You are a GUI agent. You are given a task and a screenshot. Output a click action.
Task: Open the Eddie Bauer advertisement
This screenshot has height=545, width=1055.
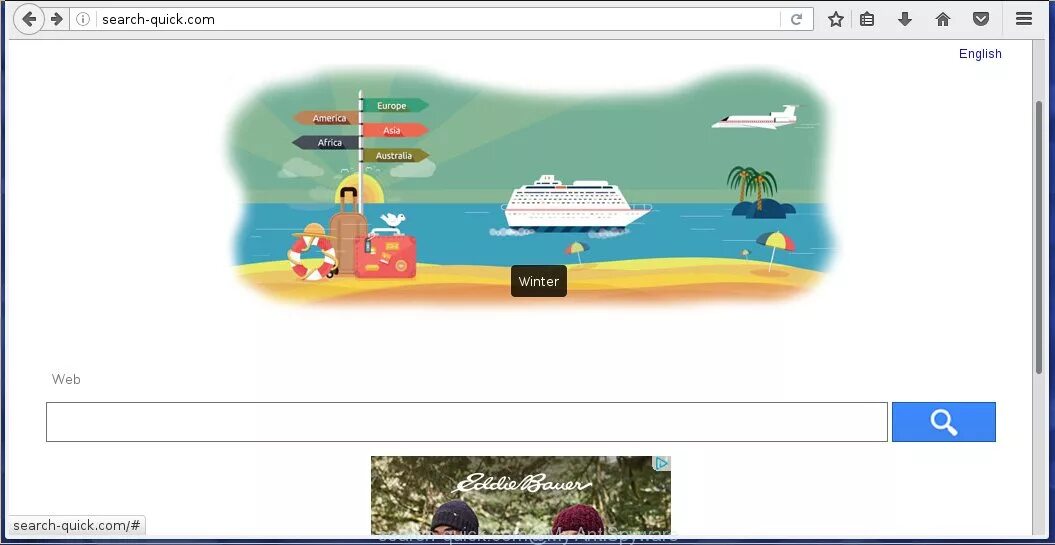click(x=521, y=496)
